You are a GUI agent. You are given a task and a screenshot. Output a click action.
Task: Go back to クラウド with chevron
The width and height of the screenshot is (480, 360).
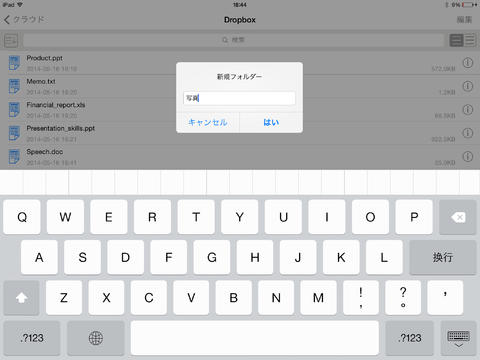click(24, 20)
